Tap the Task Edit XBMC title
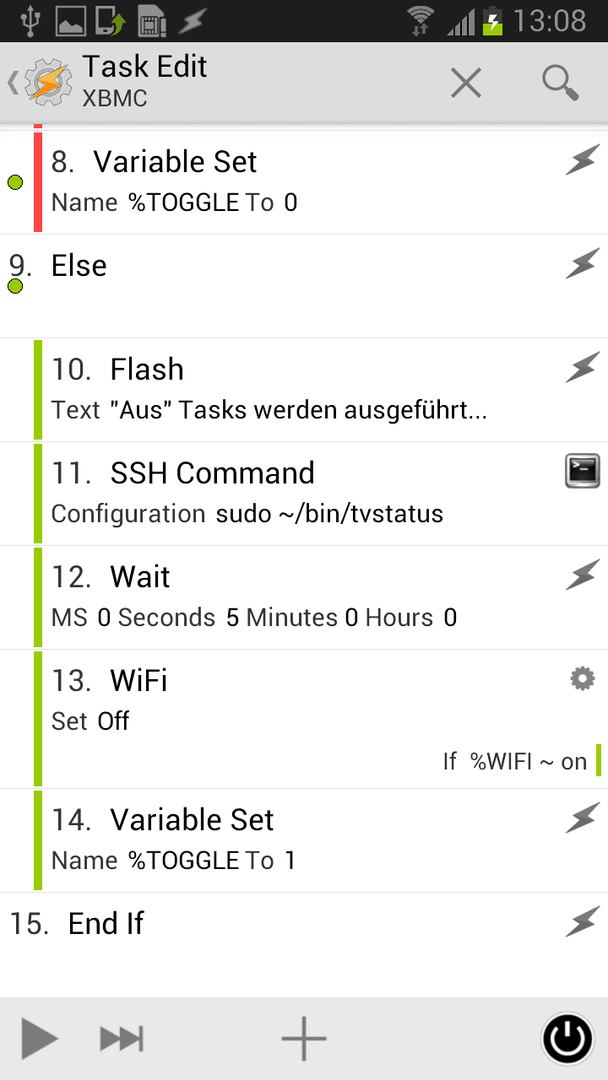 click(145, 81)
